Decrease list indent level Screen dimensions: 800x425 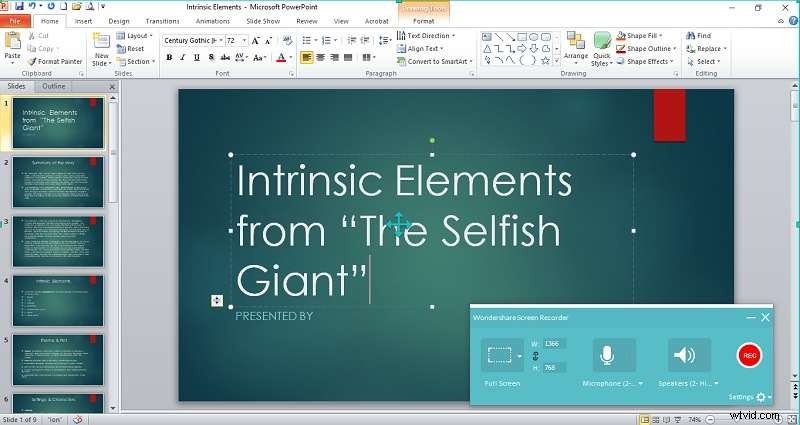pyautogui.click(x=352, y=40)
